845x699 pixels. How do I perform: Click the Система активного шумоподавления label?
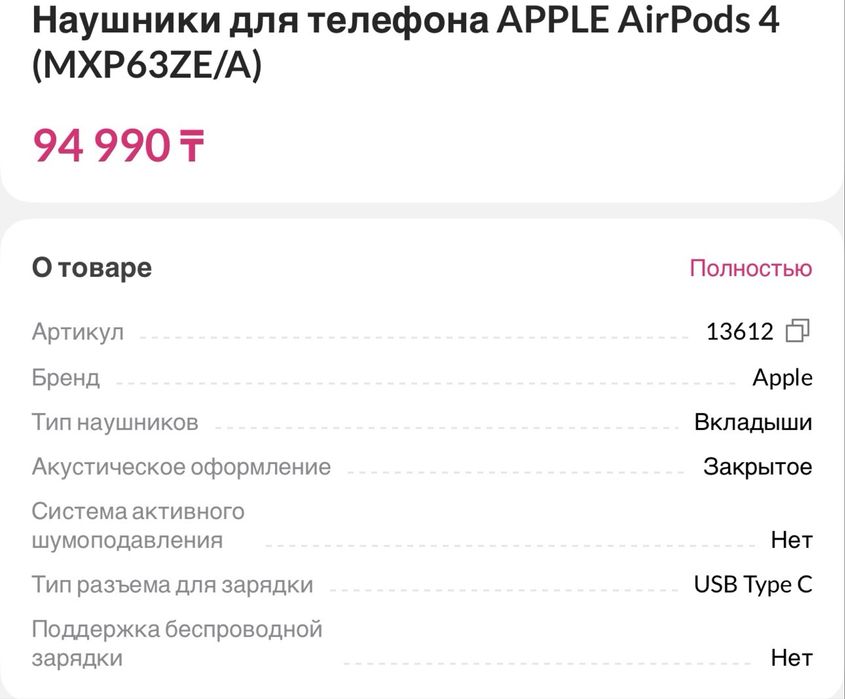[x=138, y=526]
